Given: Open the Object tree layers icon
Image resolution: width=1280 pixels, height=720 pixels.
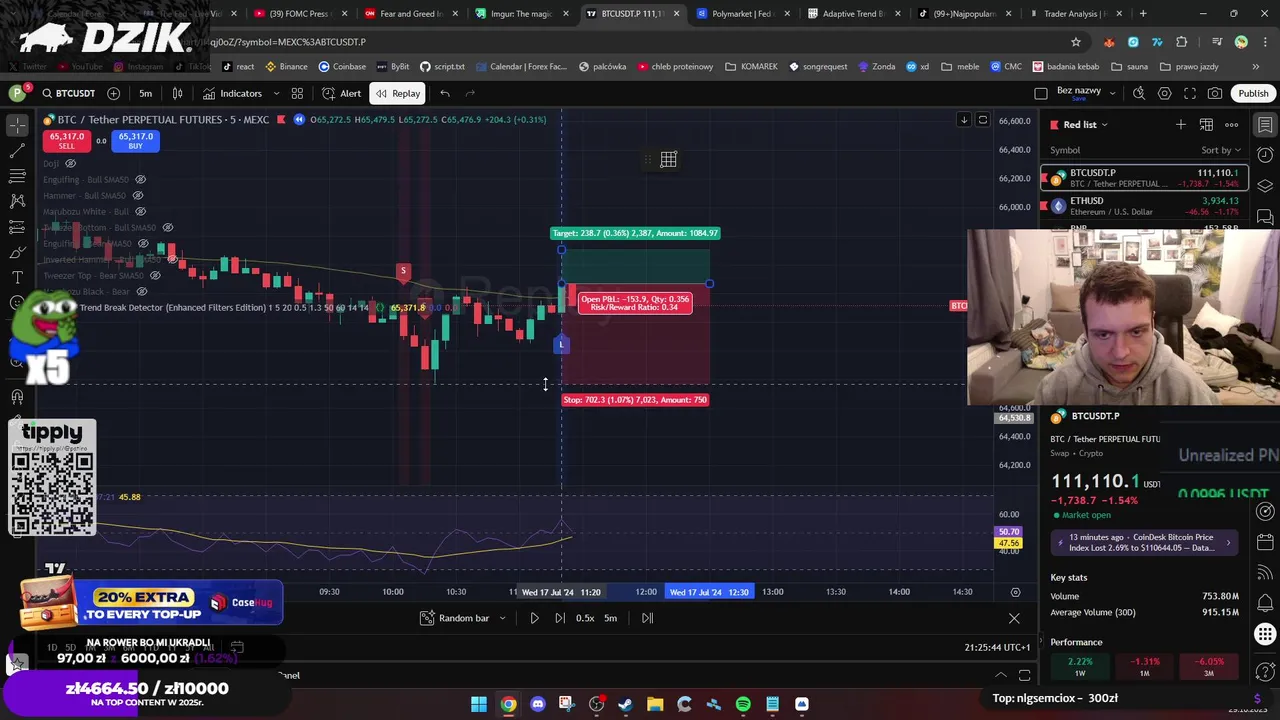Looking at the screenshot, I should [x=1265, y=186].
